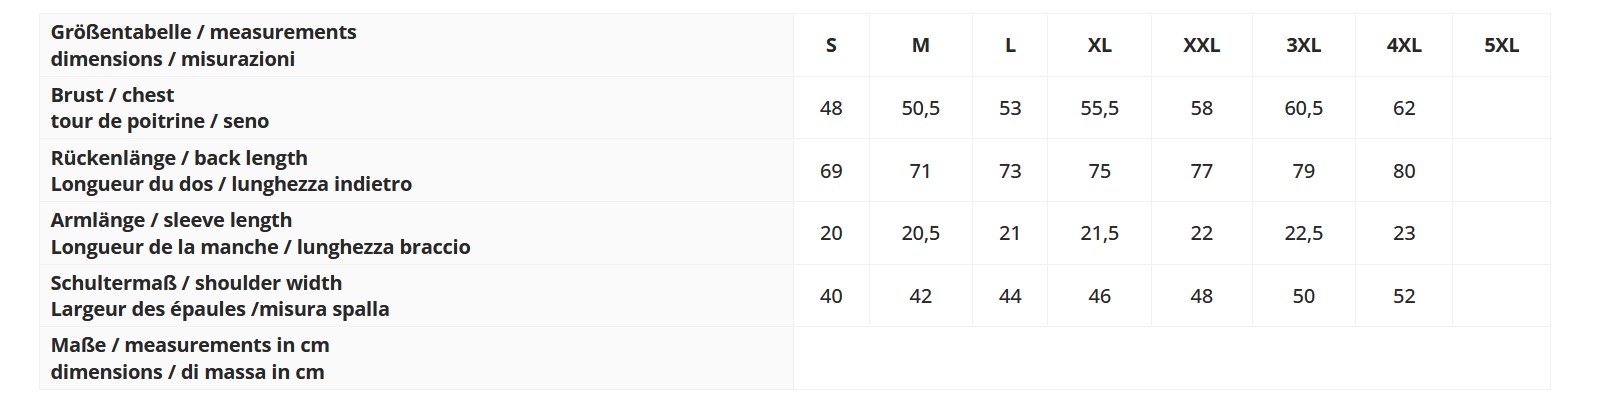Select the 4XL size header cell
The width and height of the screenshot is (1624, 420).
(1404, 45)
